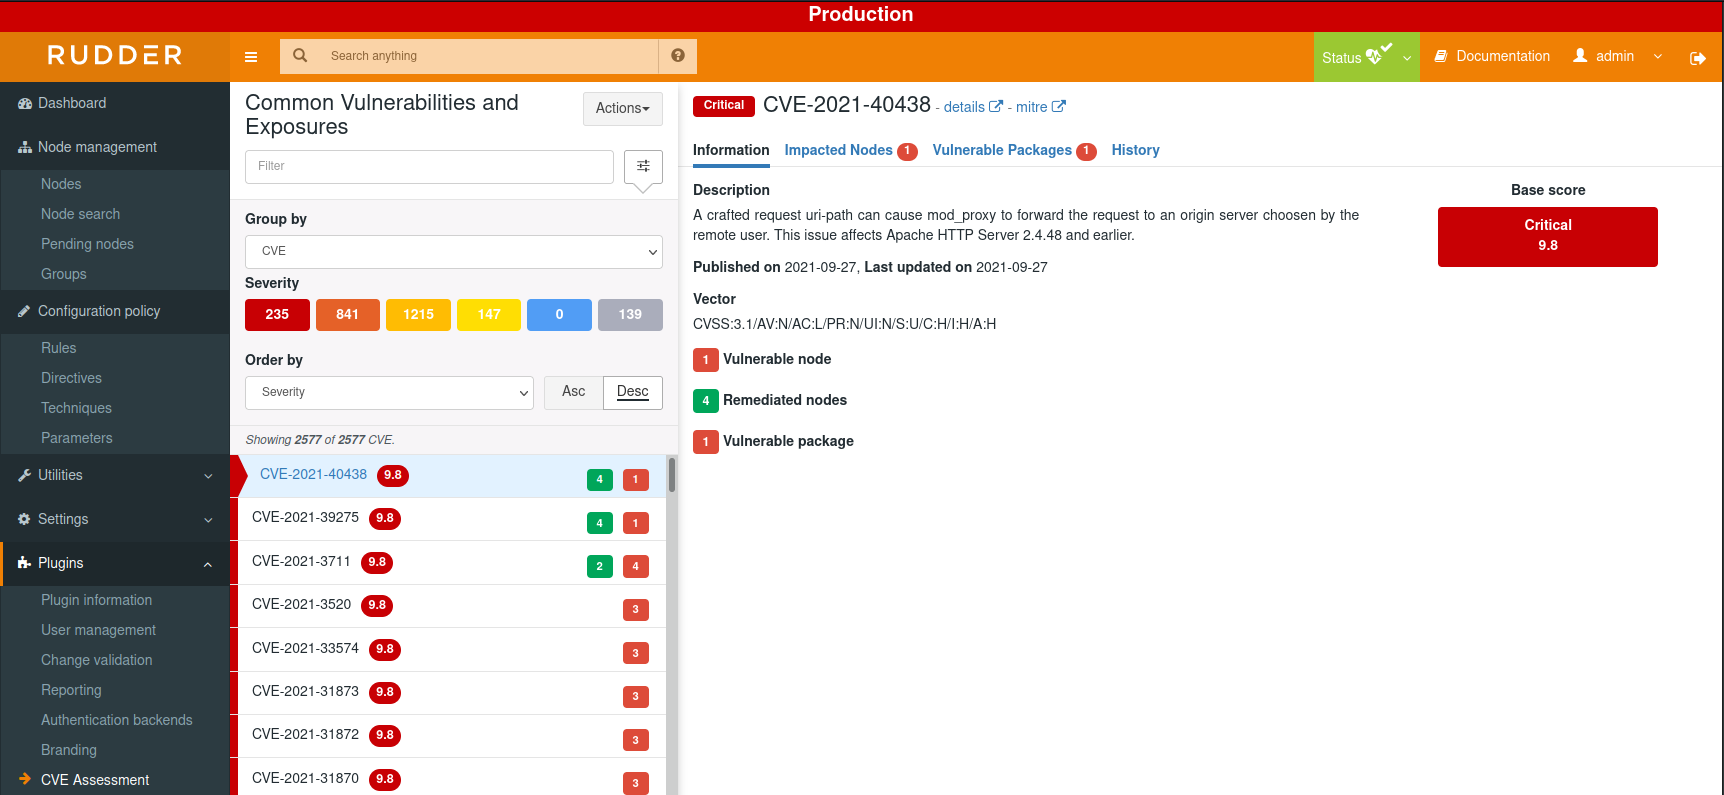Open the search help question icon
Viewport: 1724px width, 795px height.
pyautogui.click(x=678, y=56)
